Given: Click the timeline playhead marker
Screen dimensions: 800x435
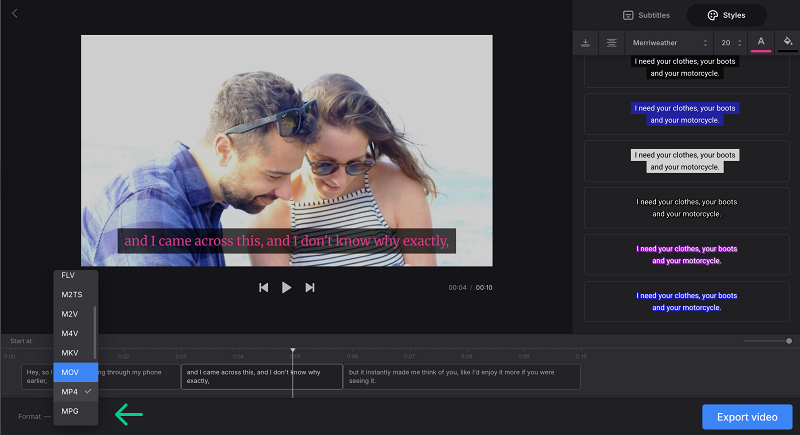Looking at the screenshot, I should click(293, 351).
